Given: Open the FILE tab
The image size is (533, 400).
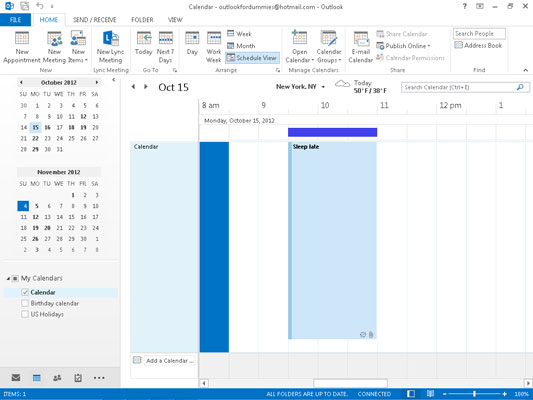Looking at the screenshot, I should 15,20.
